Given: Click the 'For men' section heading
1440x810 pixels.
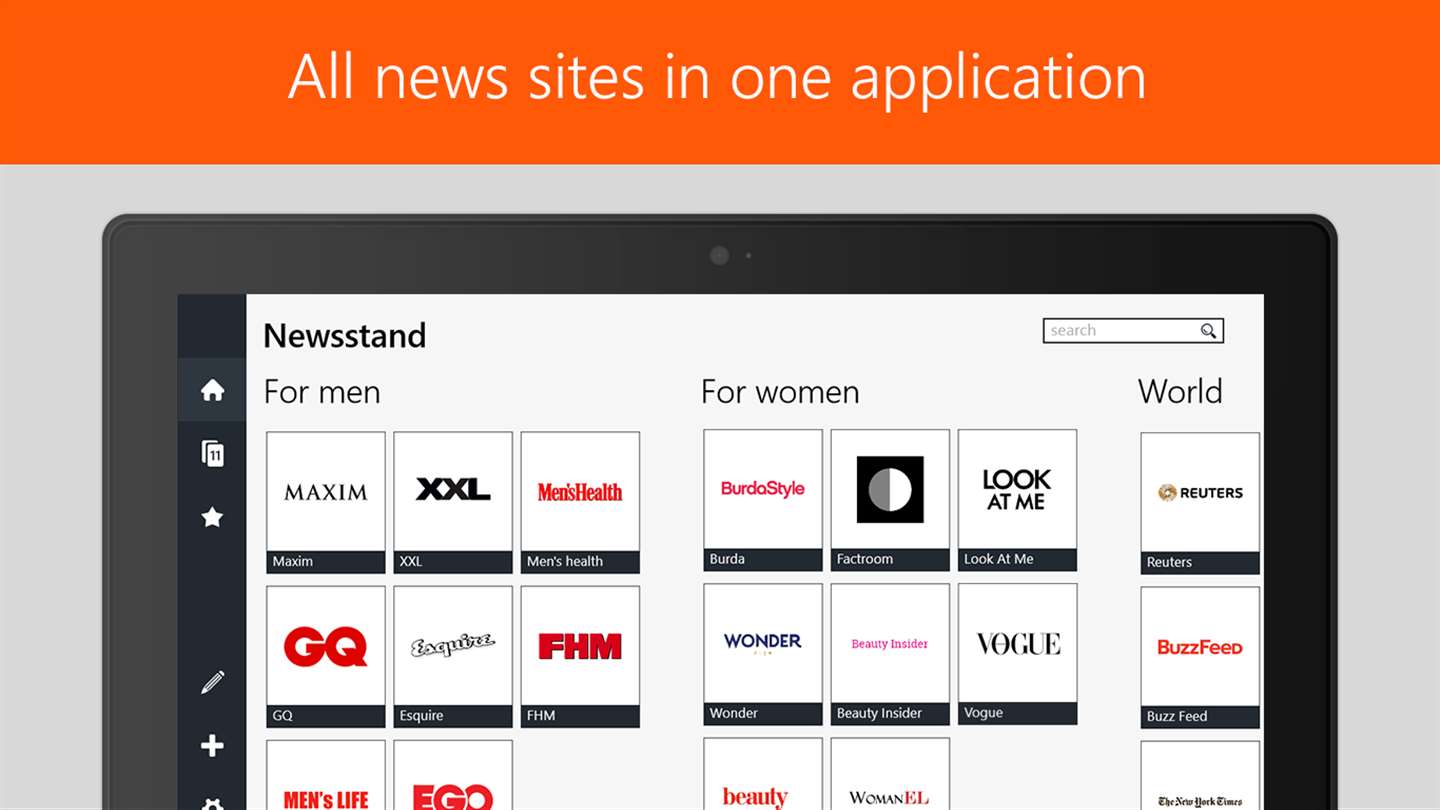Looking at the screenshot, I should [322, 392].
